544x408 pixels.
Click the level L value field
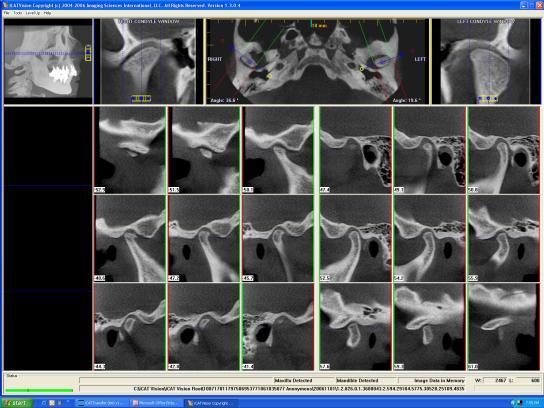[527, 381]
